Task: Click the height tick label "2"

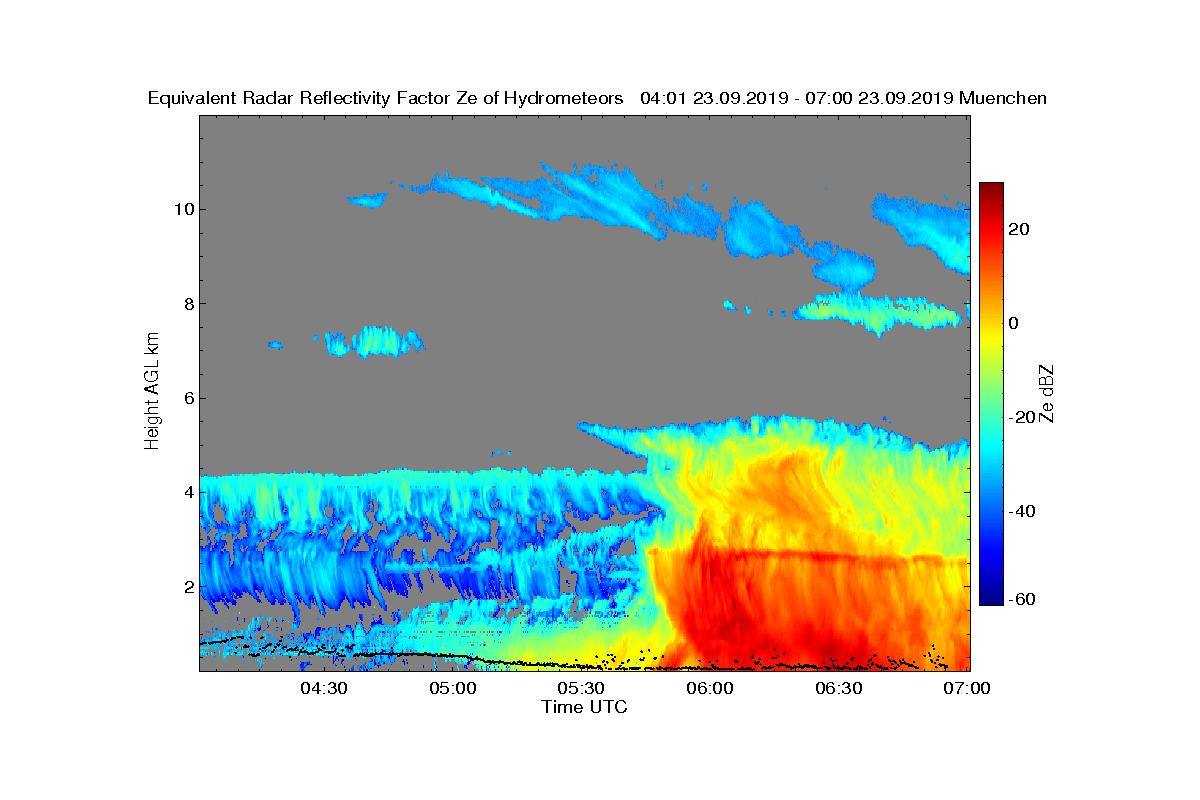Action: [188, 586]
